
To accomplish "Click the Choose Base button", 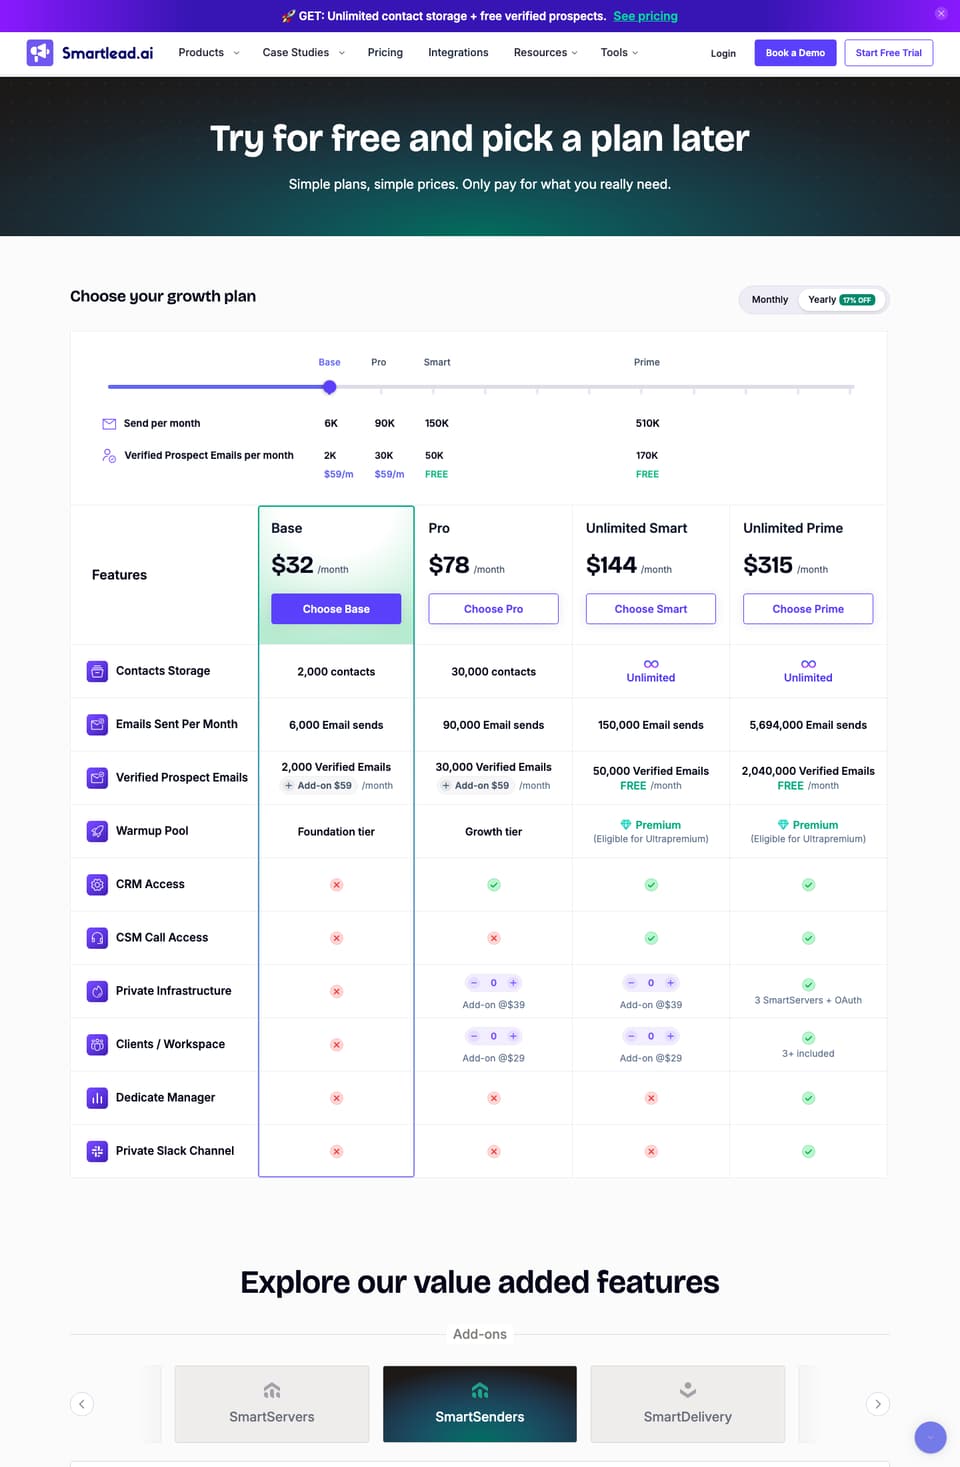I will coord(336,609).
